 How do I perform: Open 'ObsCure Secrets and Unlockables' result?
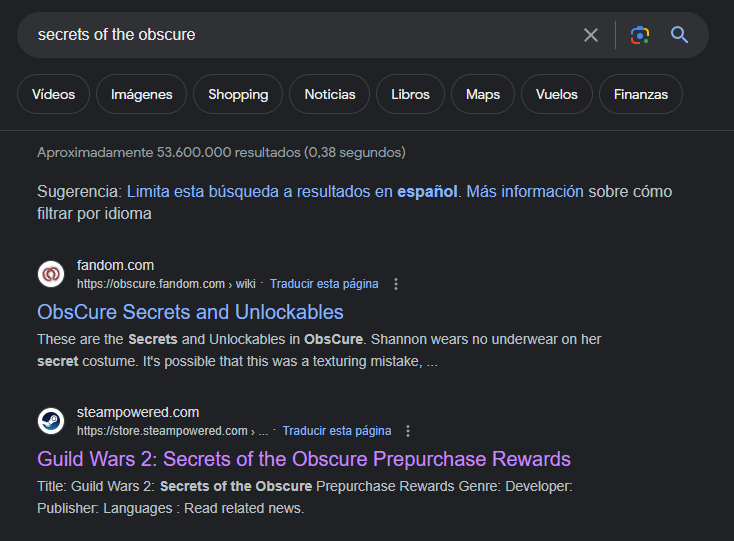pos(191,312)
